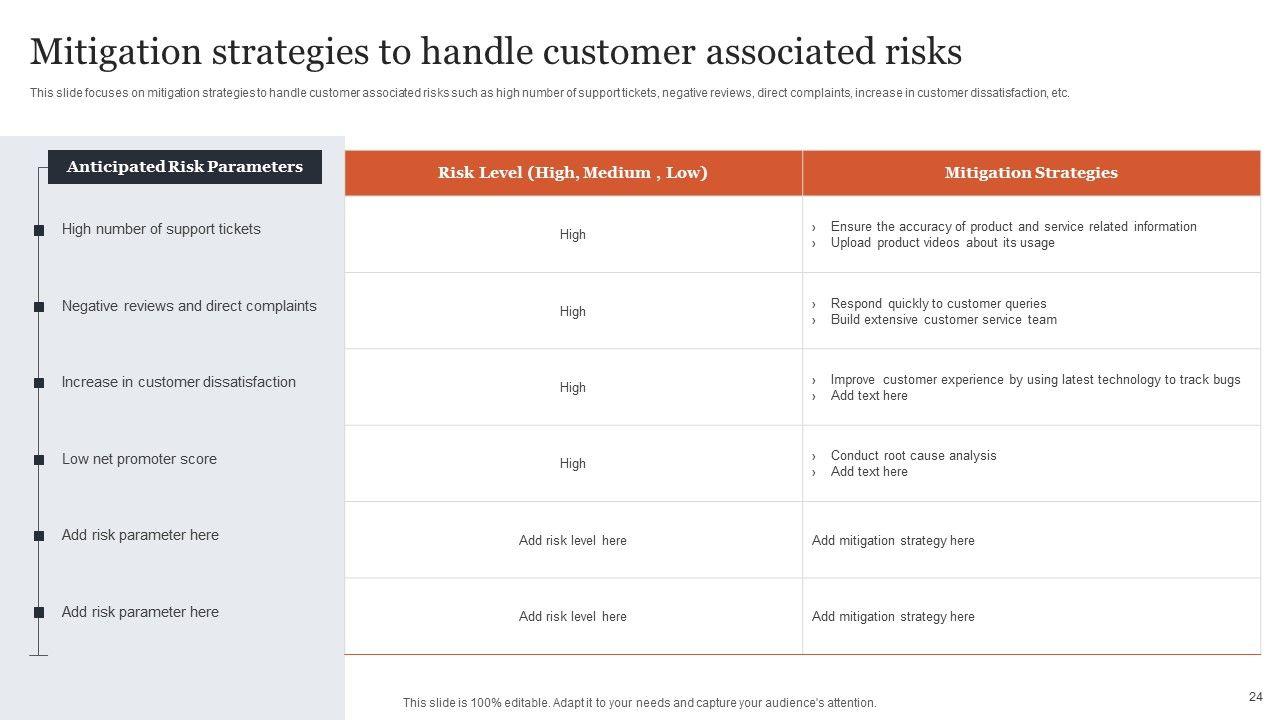Click the bullet marker beside Low net promoter score
The image size is (1280, 720).
tap(39, 460)
